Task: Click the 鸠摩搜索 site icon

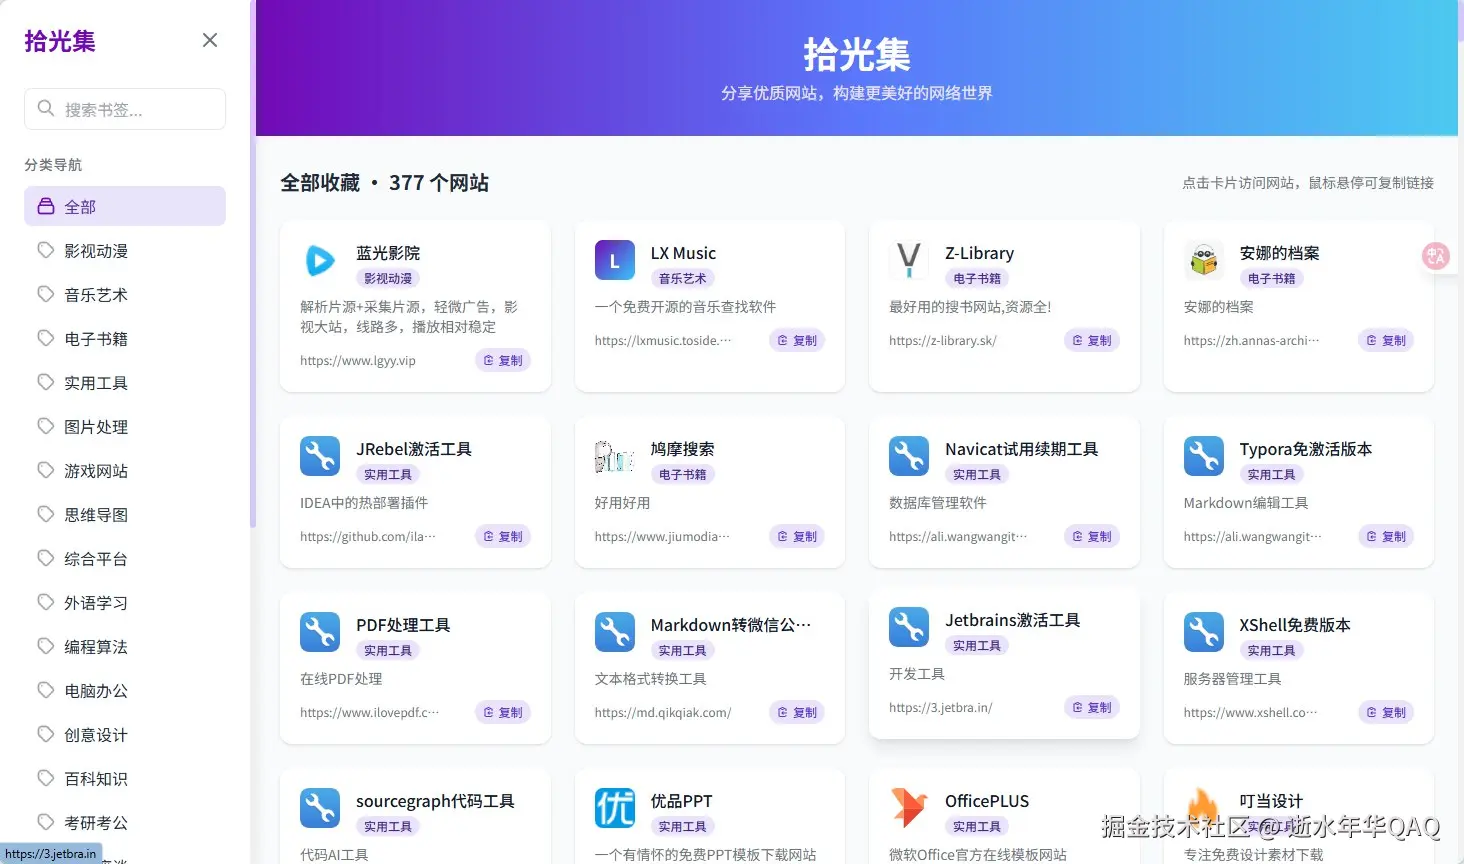Action: 614,456
